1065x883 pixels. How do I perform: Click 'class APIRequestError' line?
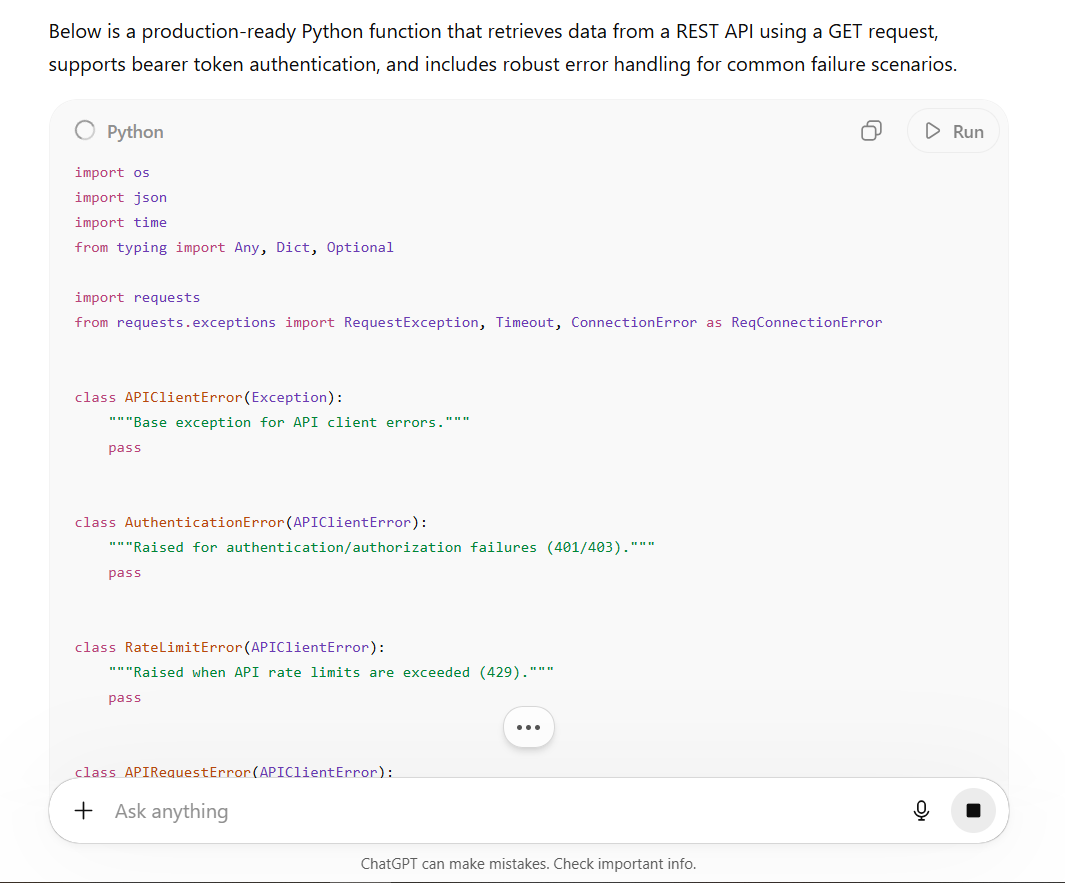click(x=234, y=772)
